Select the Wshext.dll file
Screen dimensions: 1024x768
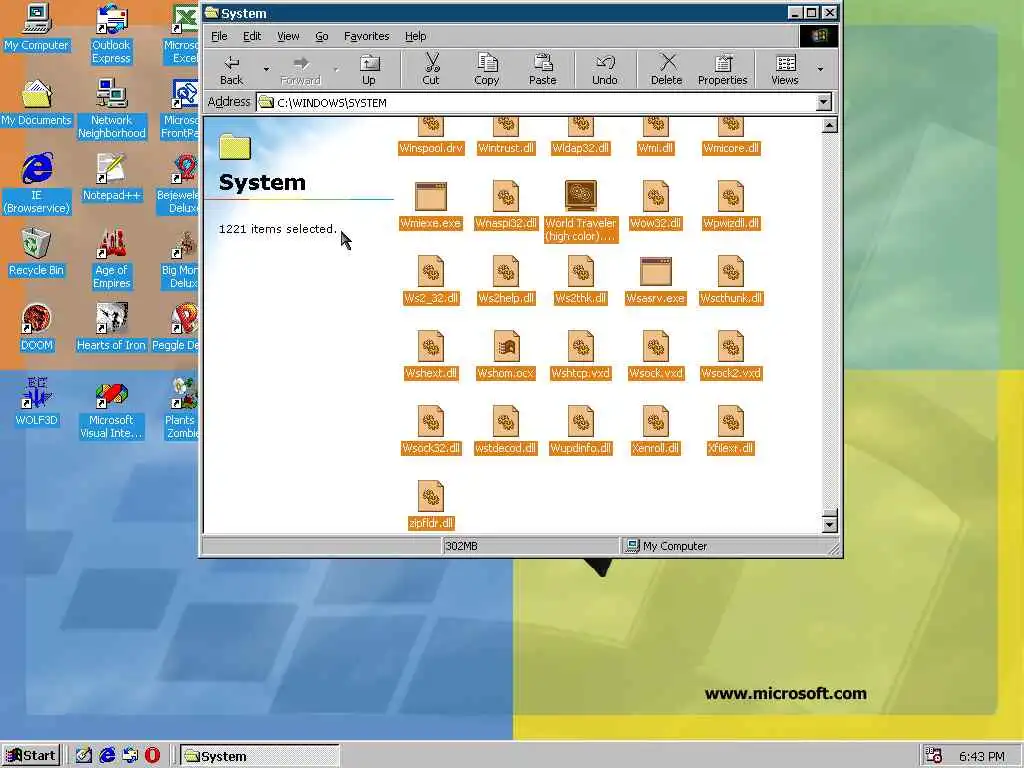[x=431, y=356]
